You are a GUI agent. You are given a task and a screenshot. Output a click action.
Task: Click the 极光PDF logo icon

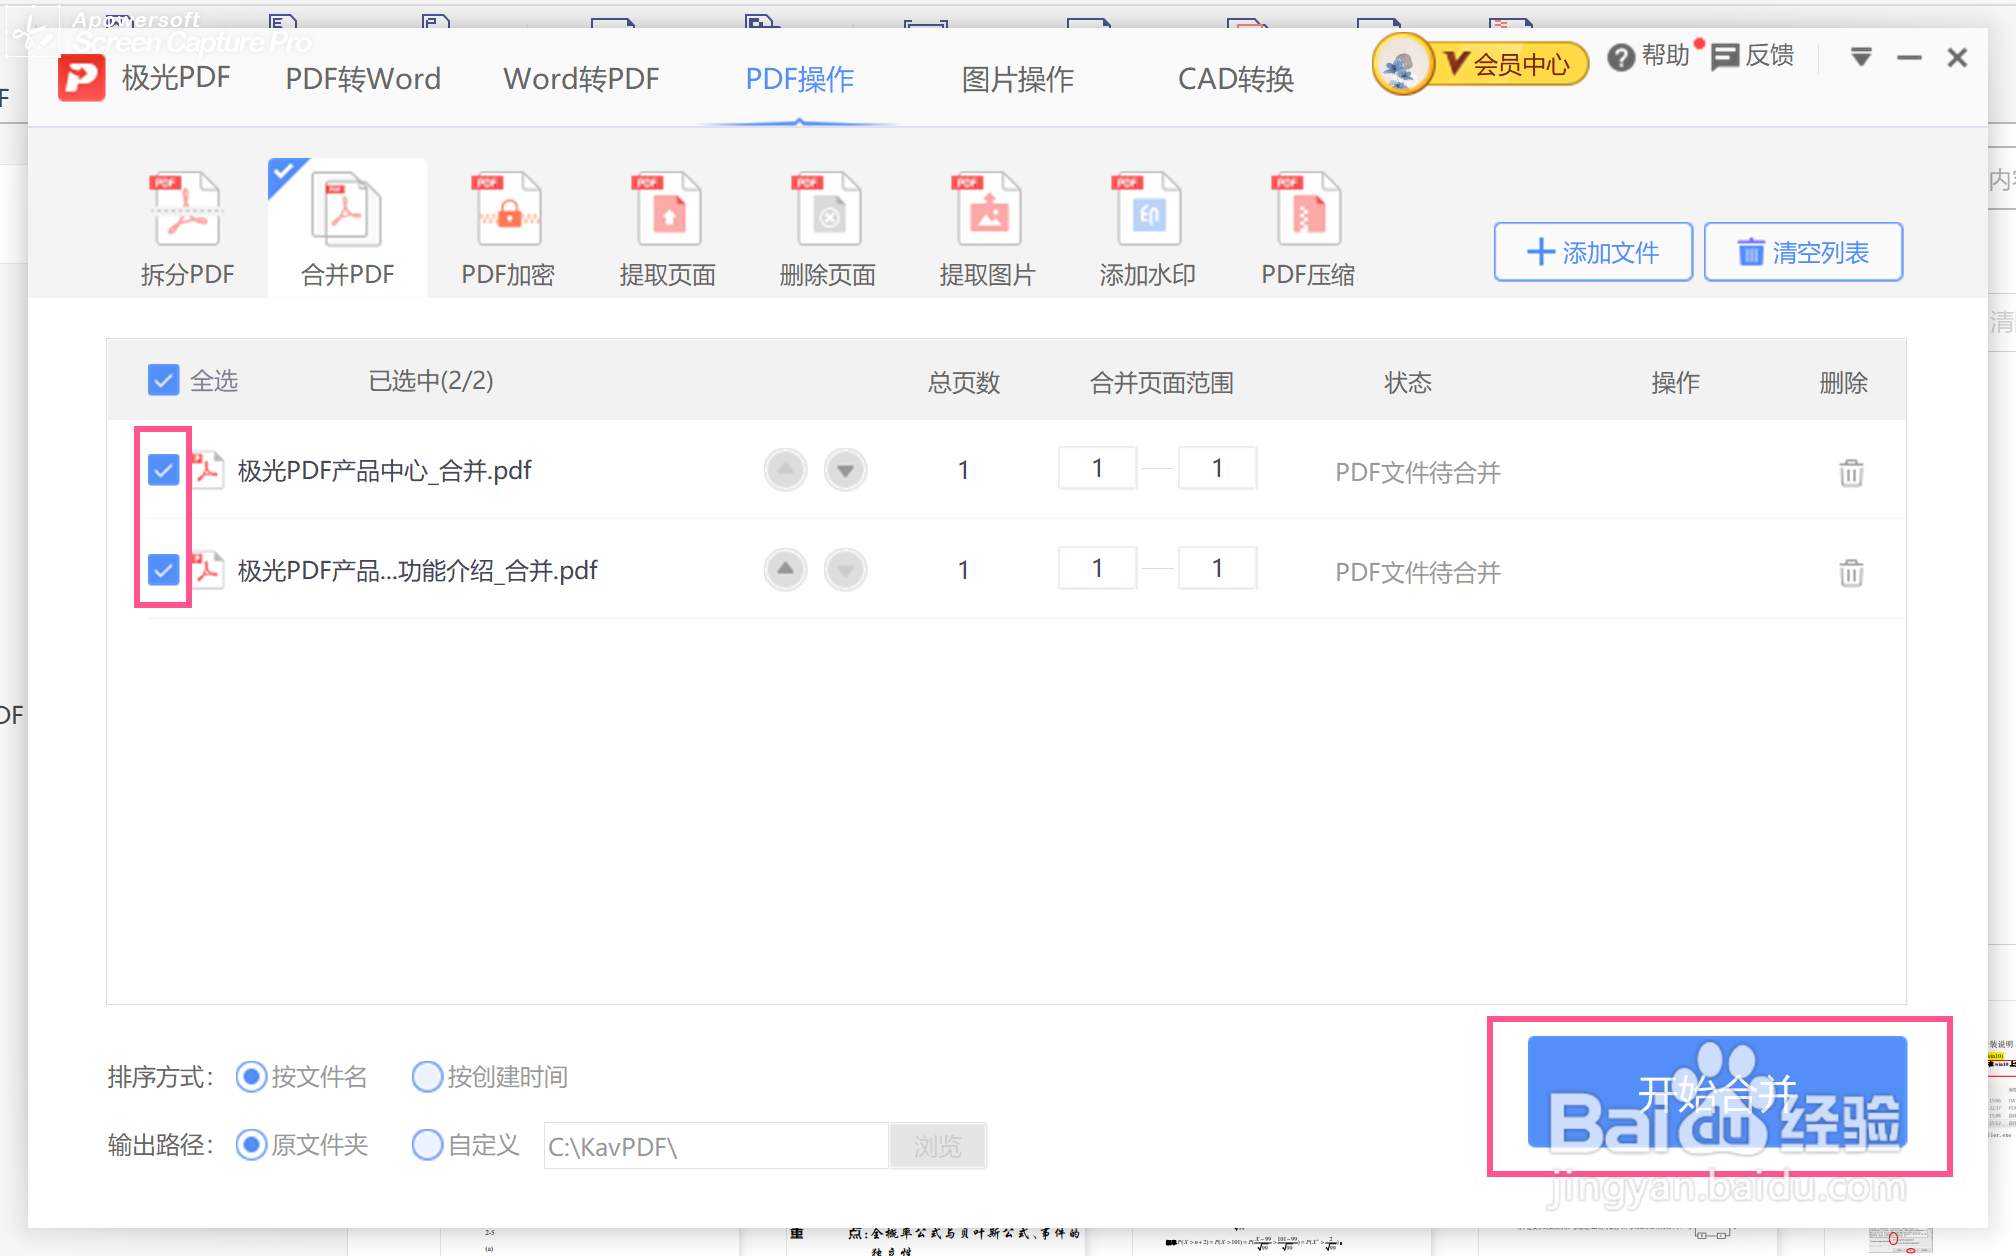81,78
